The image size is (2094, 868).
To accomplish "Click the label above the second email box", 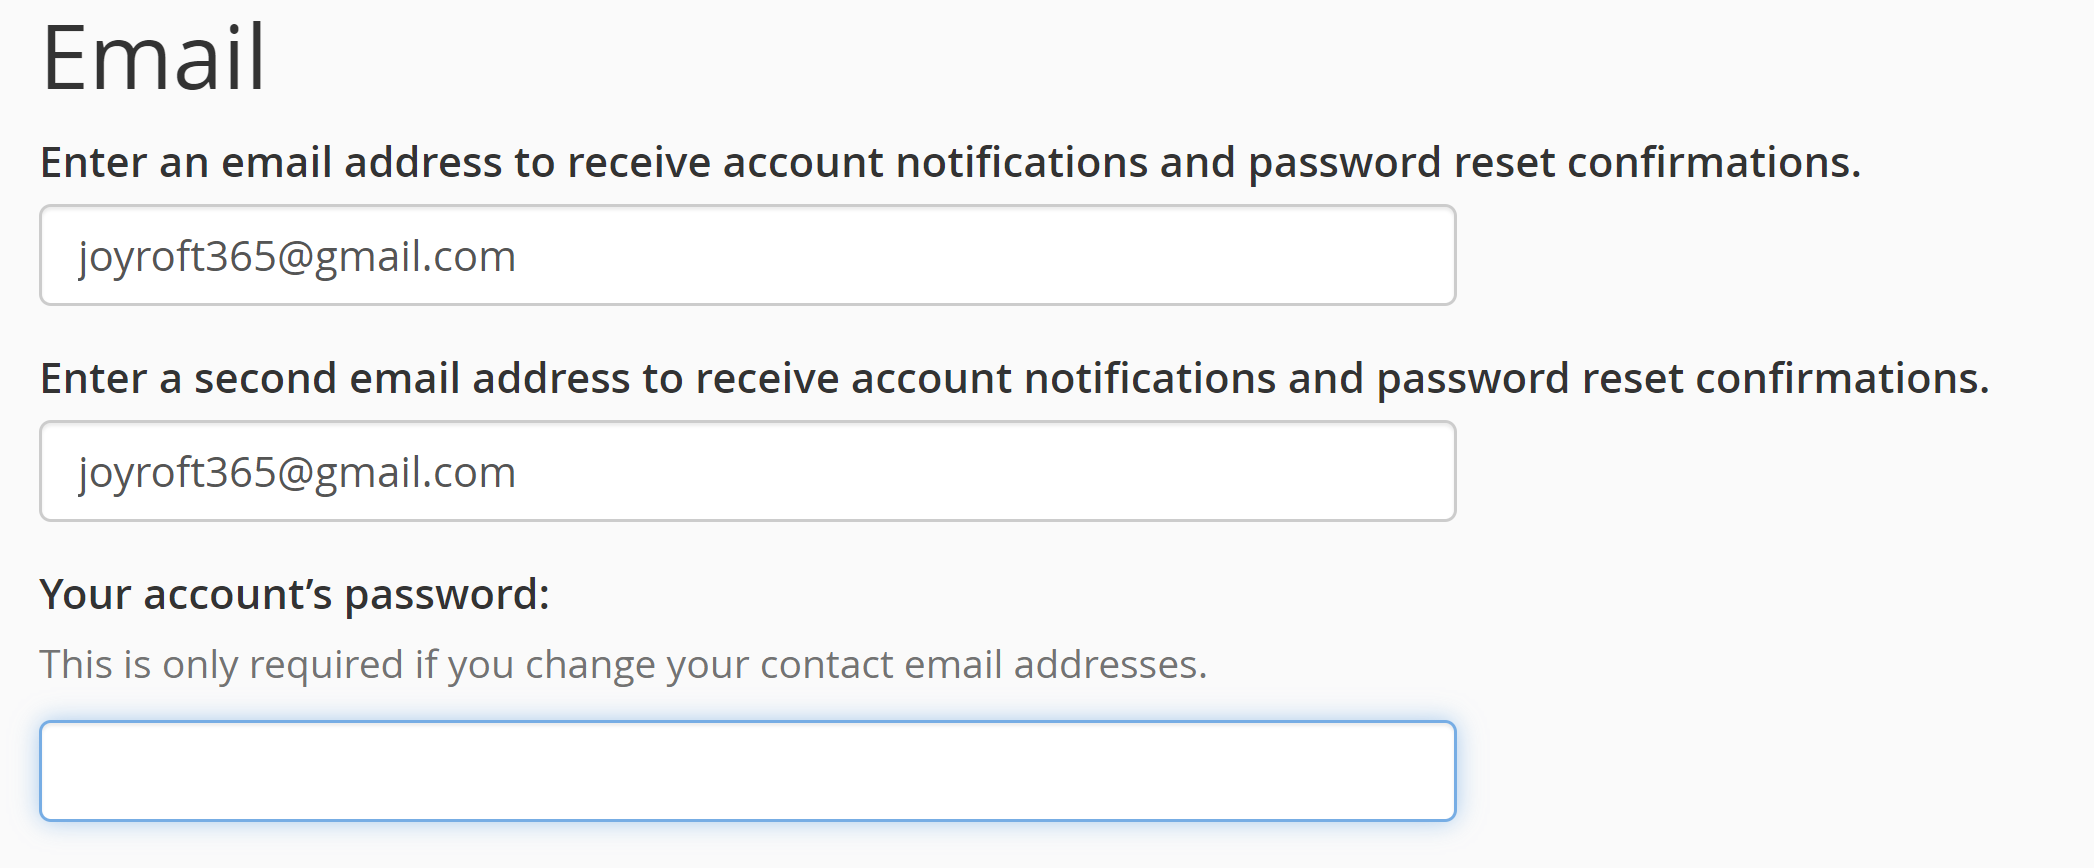I will pos(1014,378).
